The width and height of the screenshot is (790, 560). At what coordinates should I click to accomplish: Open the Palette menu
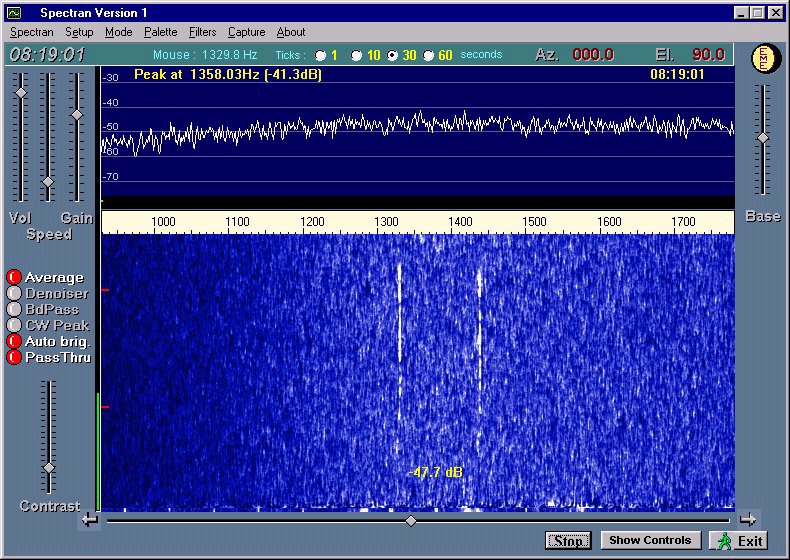tap(160, 32)
